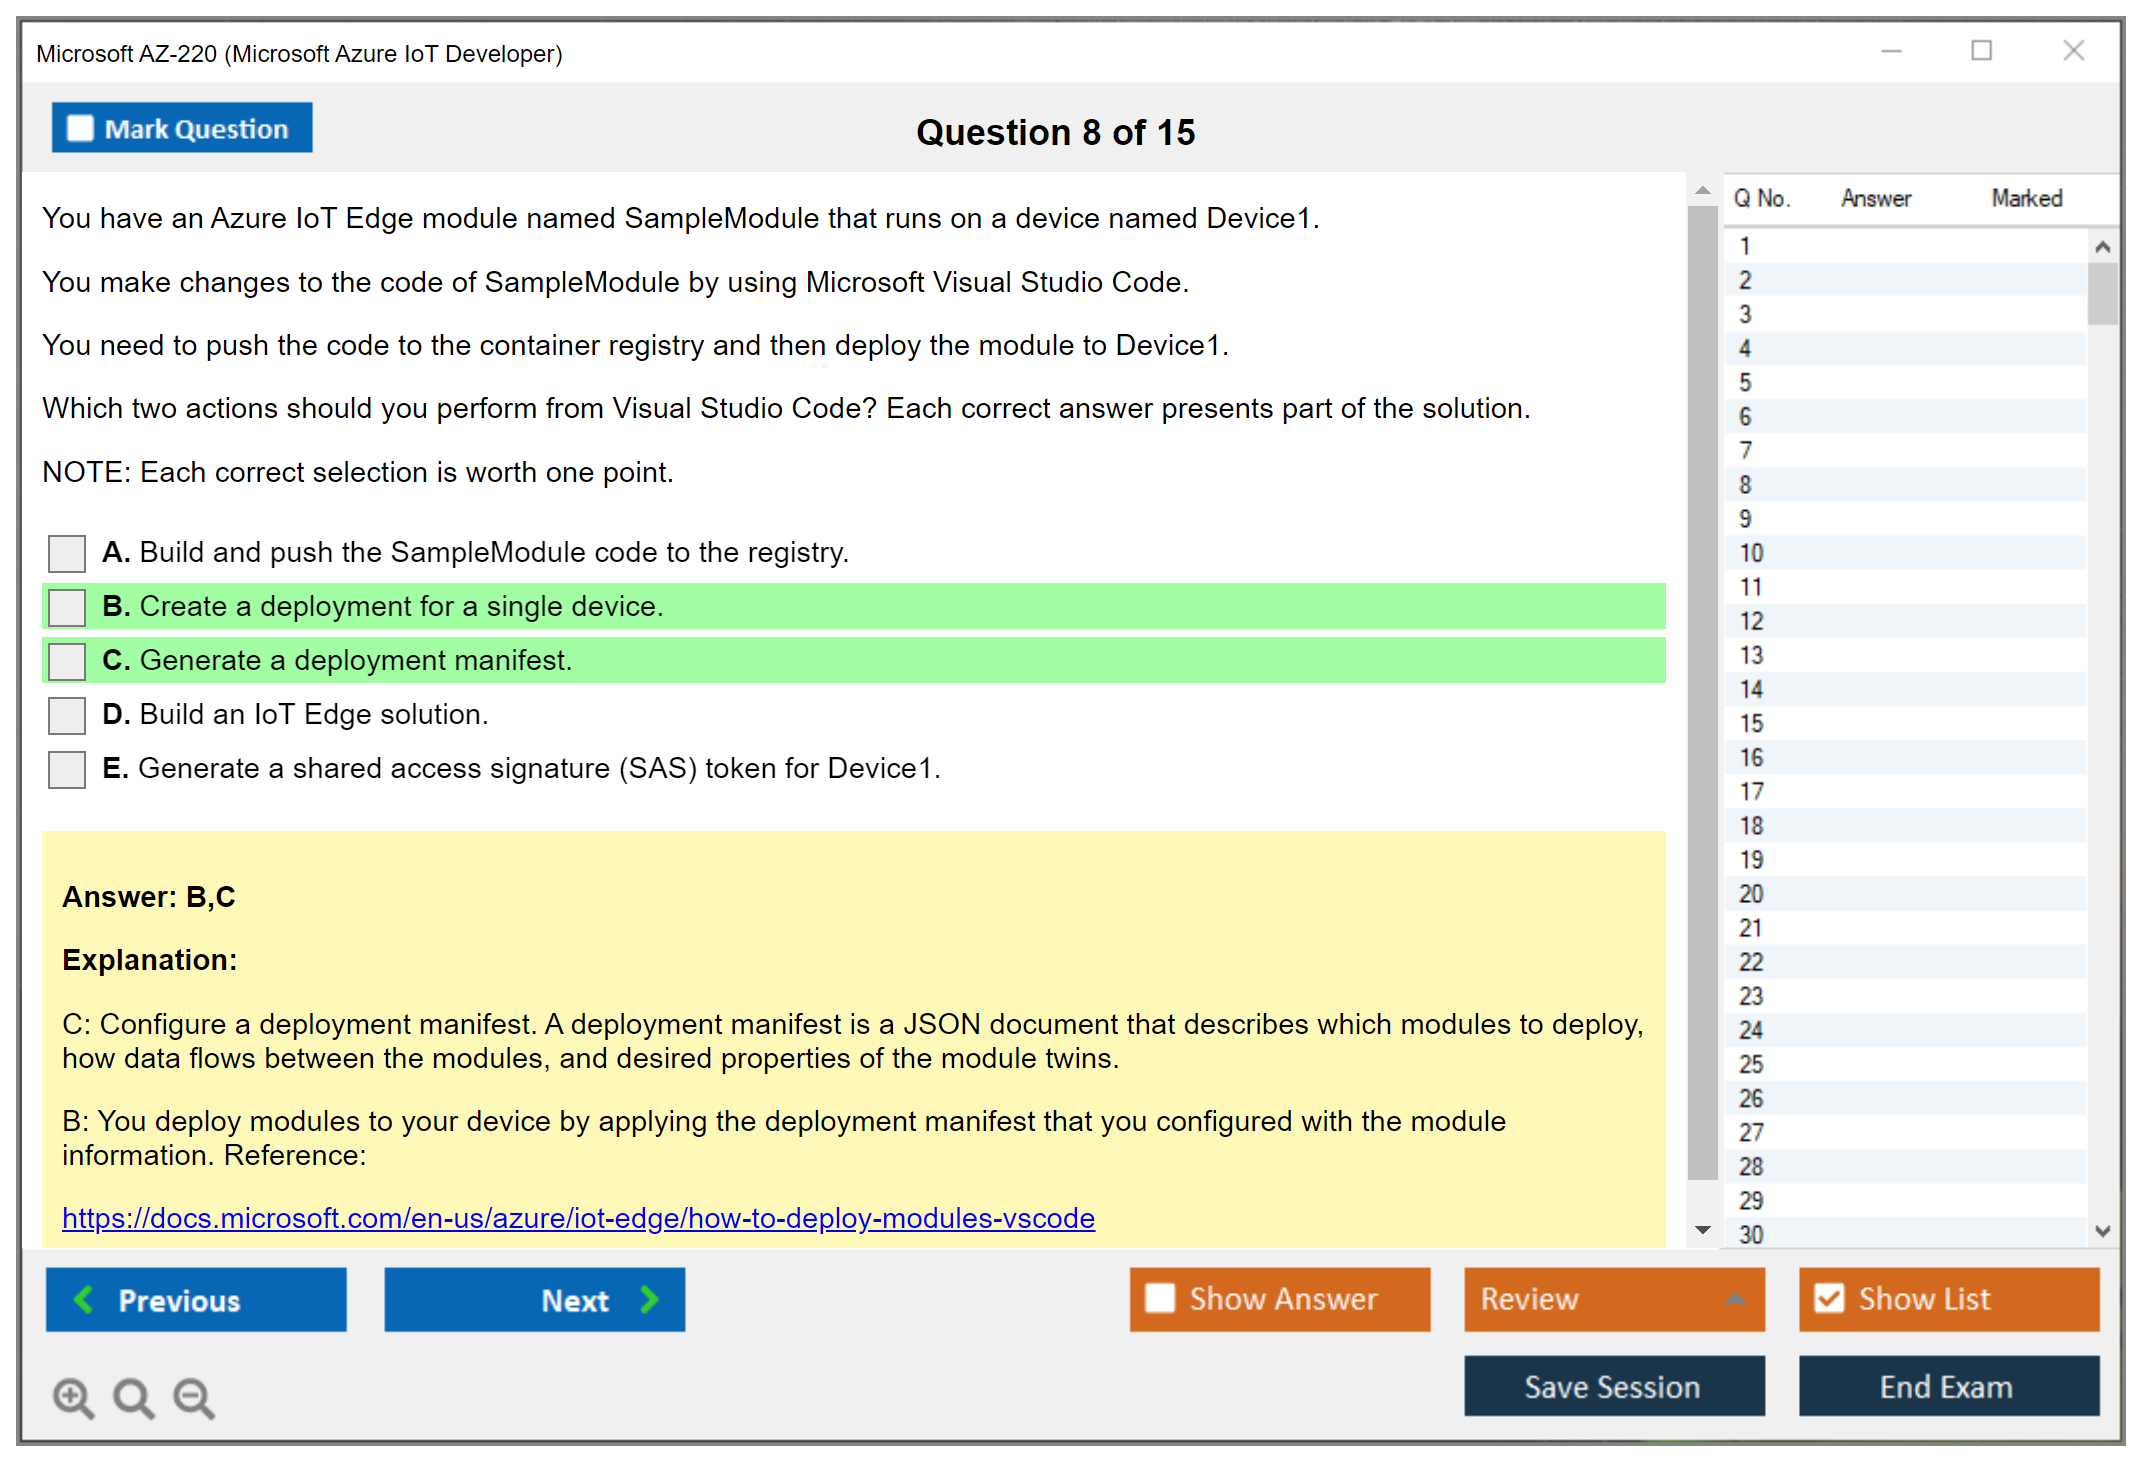The height and width of the screenshot is (1470, 2150).
Task: Check option D Build an IoT Edge solution
Action: pyautogui.click(x=67, y=715)
